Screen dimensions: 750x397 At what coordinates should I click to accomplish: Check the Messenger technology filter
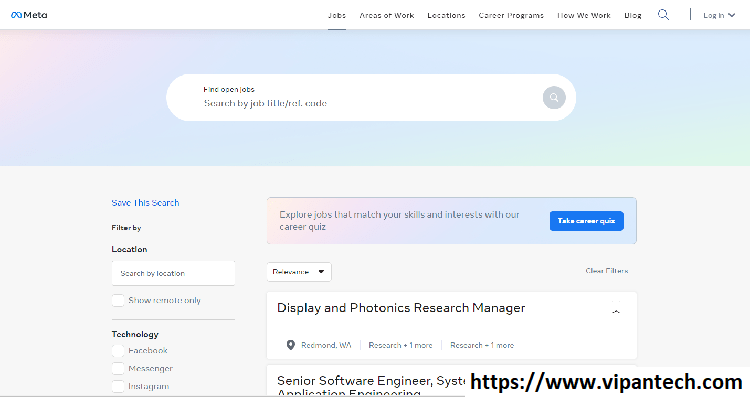pos(118,369)
